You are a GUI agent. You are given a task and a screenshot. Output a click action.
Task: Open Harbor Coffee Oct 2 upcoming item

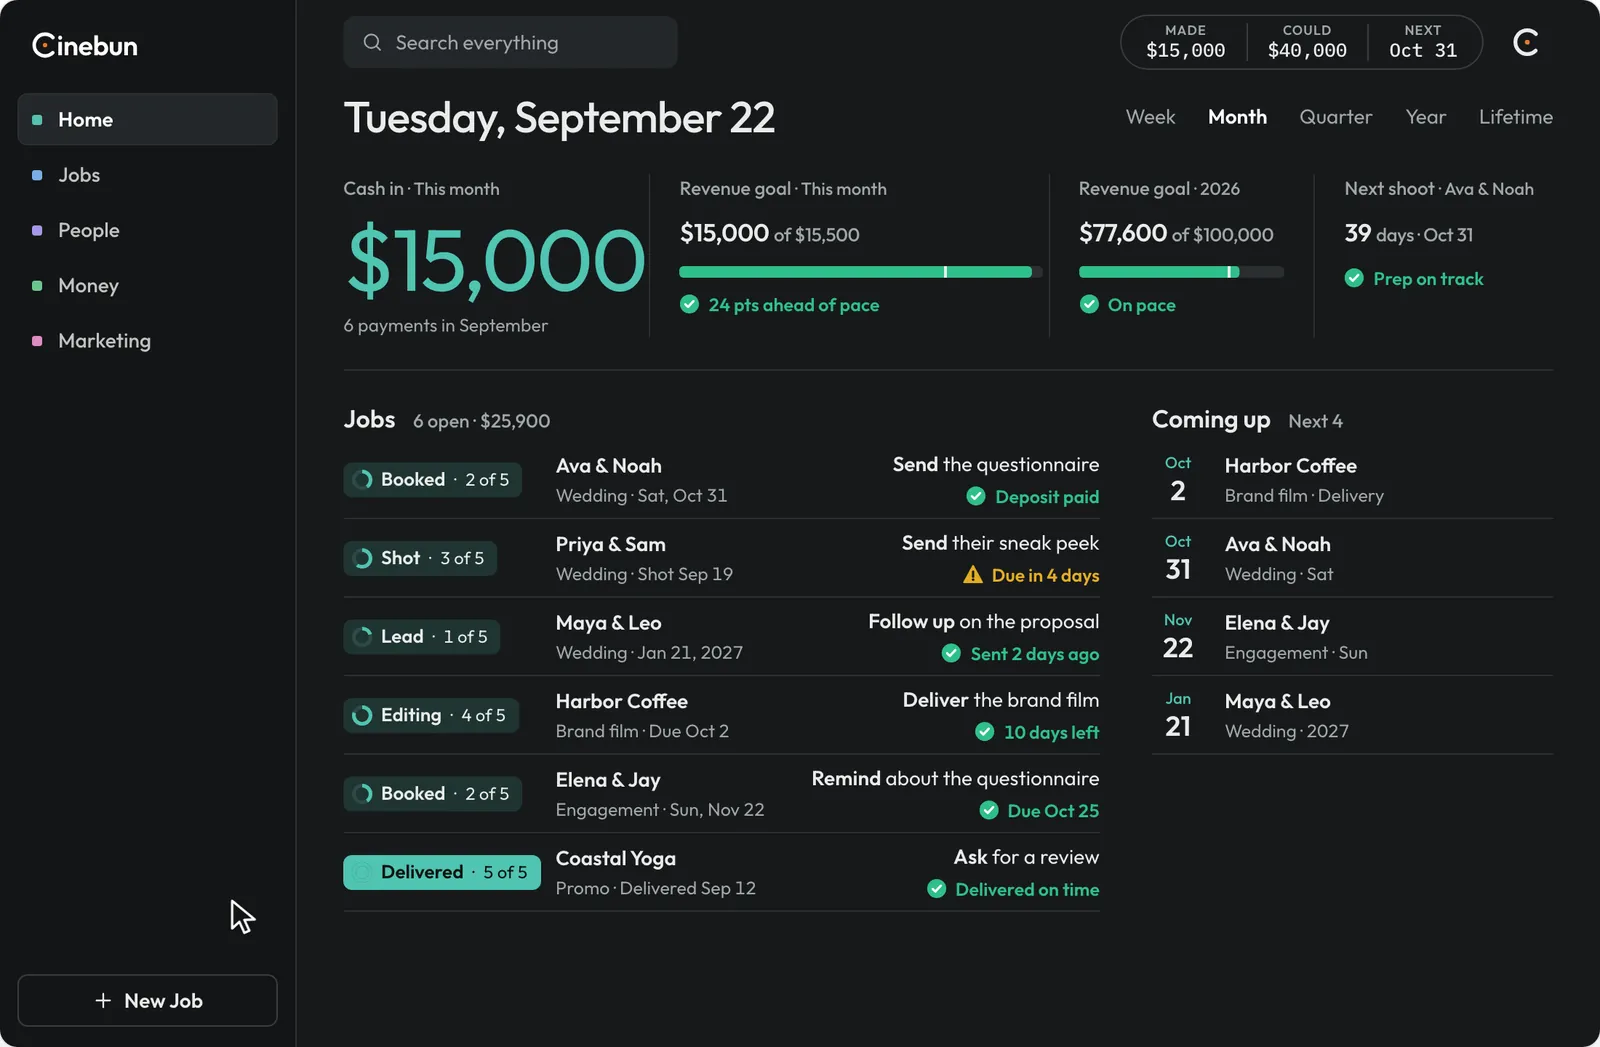1352,480
